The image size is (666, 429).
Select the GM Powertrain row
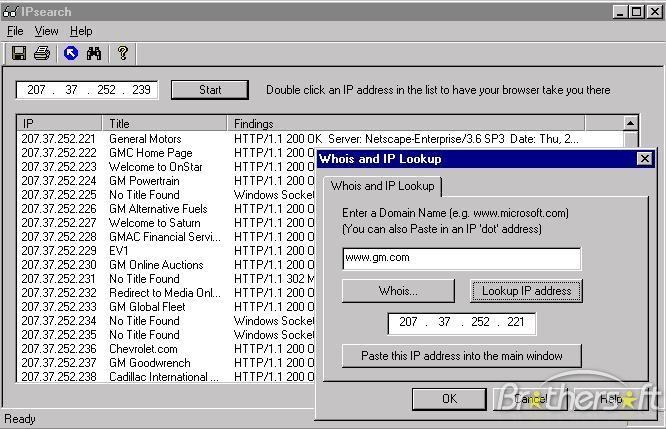tap(166, 181)
